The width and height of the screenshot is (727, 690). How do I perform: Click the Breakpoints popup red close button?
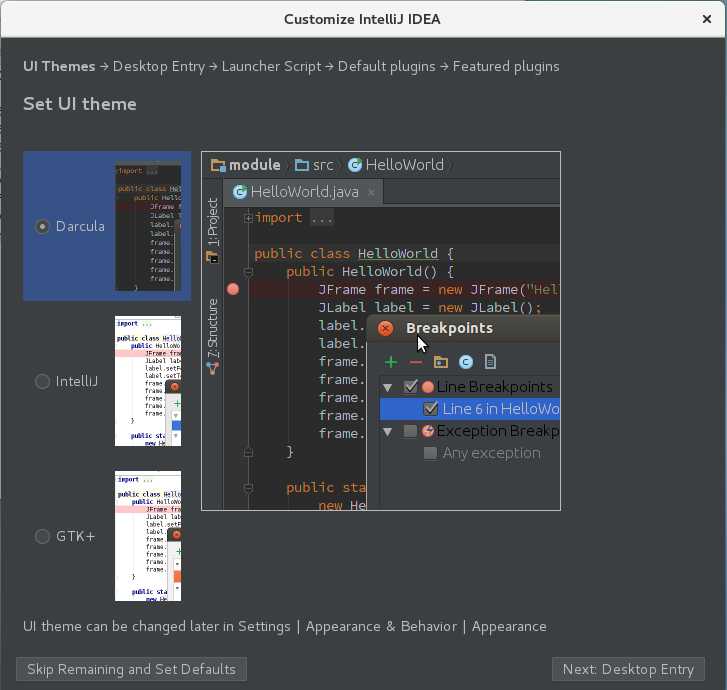click(385, 328)
